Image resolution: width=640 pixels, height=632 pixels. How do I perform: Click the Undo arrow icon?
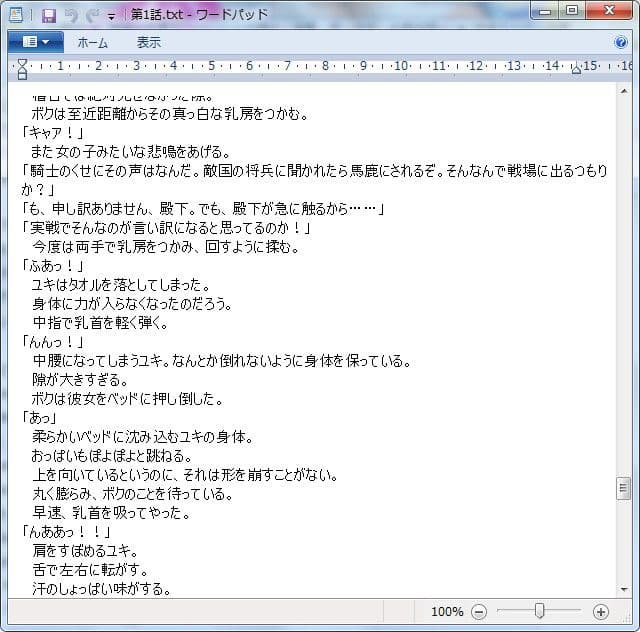coord(70,15)
